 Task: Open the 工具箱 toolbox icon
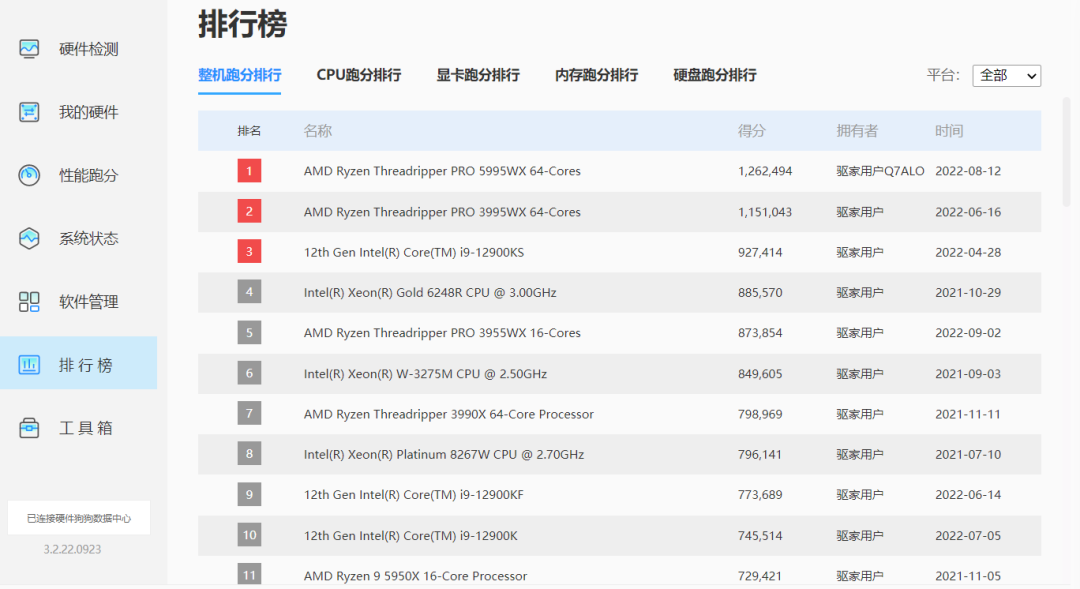[29, 427]
